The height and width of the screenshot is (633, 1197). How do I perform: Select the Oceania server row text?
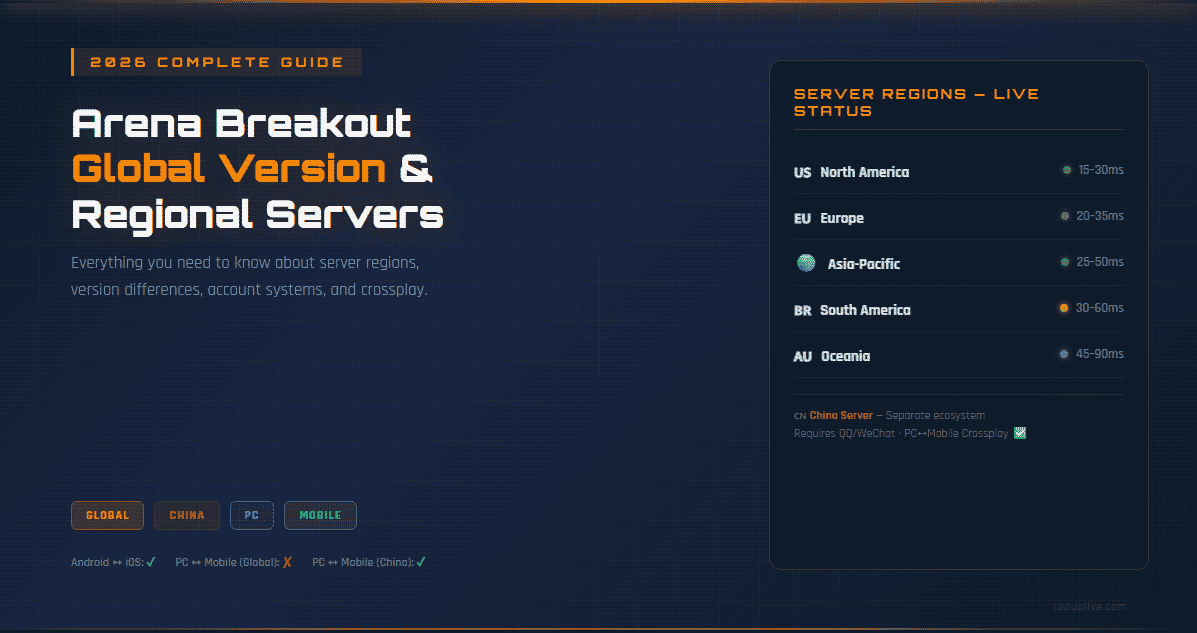click(x=845, y=356)
